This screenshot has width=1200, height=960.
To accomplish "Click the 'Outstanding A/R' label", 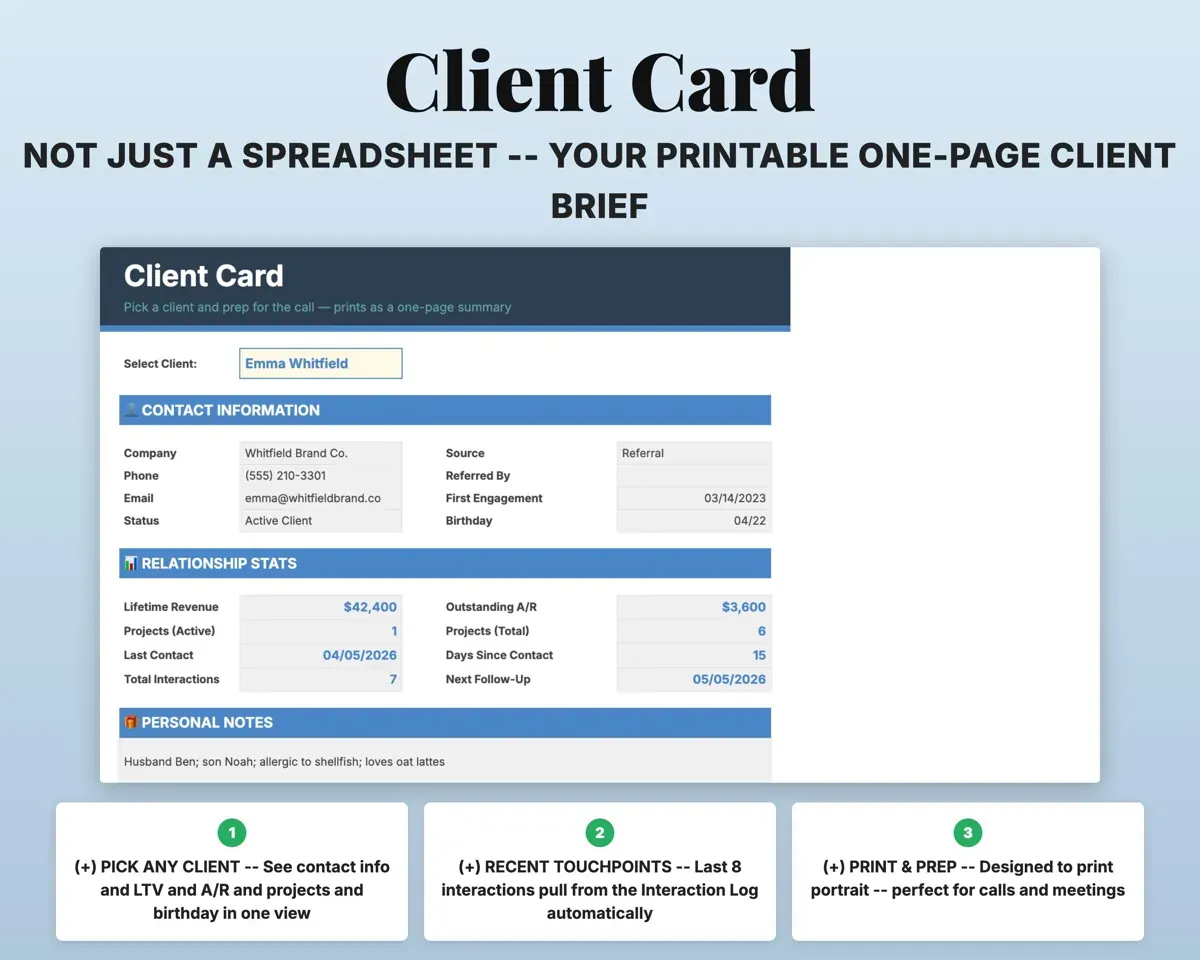I will (x=491, y=607).
